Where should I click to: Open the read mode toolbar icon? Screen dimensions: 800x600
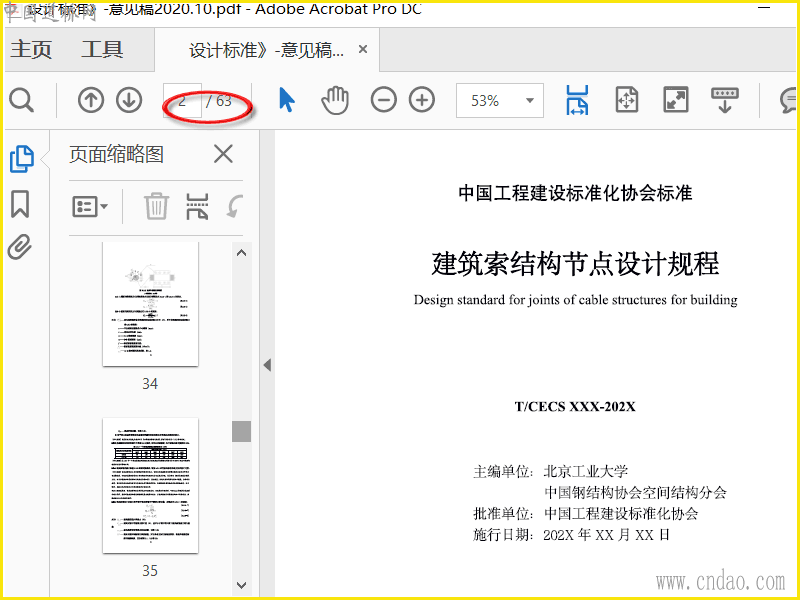click(724, 100)
